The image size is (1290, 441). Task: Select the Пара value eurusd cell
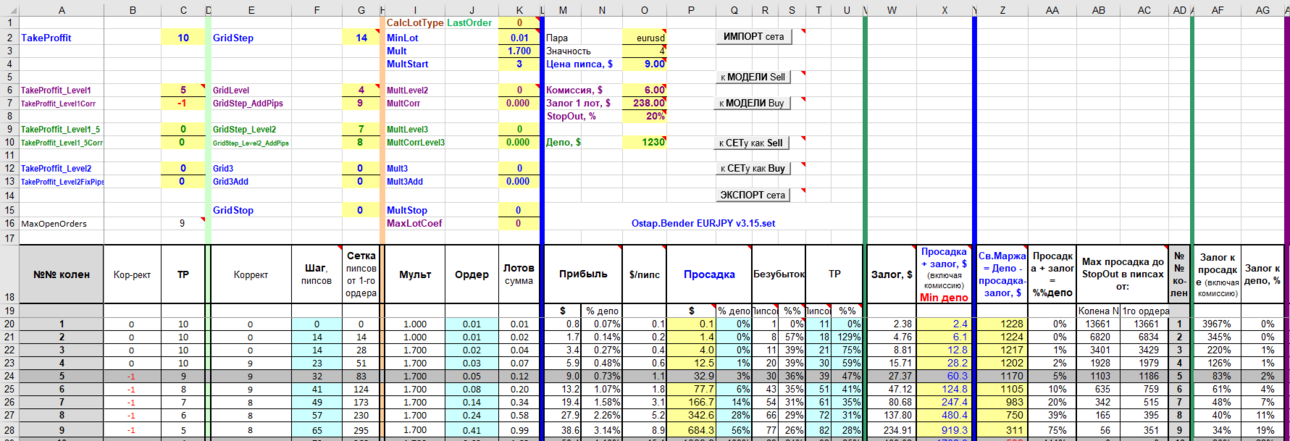click(644, 37)
